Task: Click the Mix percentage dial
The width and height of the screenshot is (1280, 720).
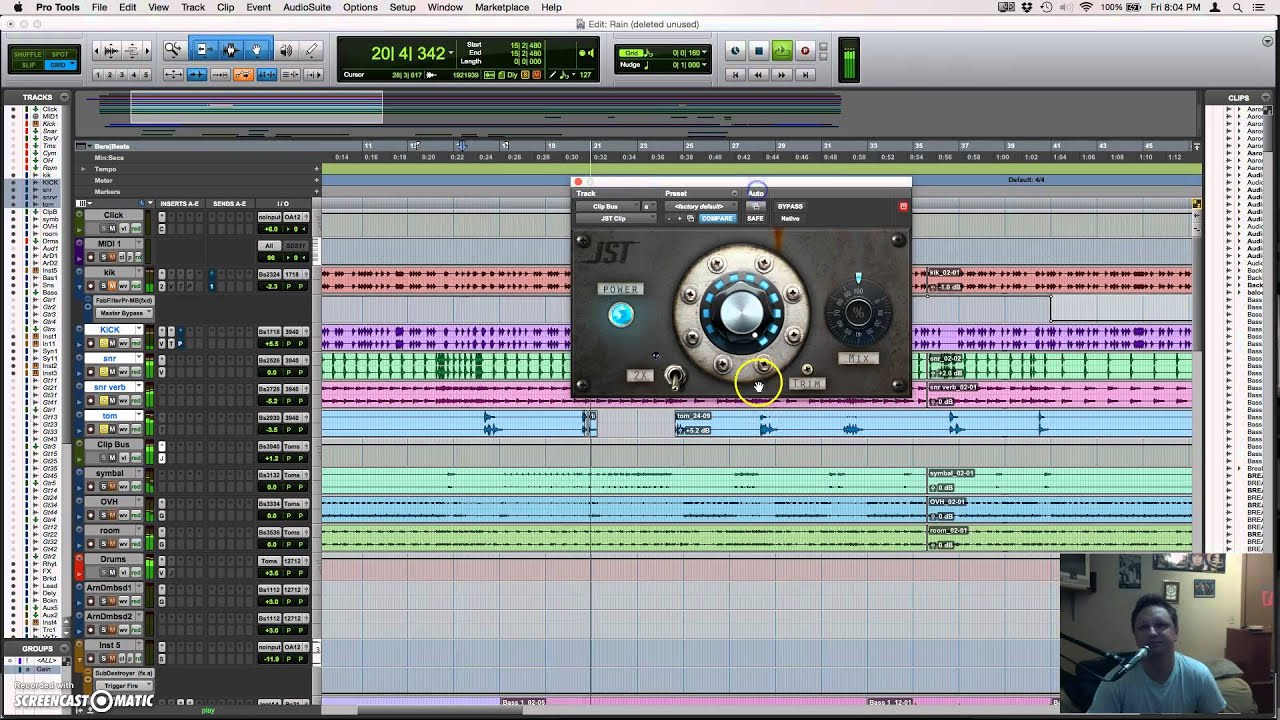Action: coord(857,313)
